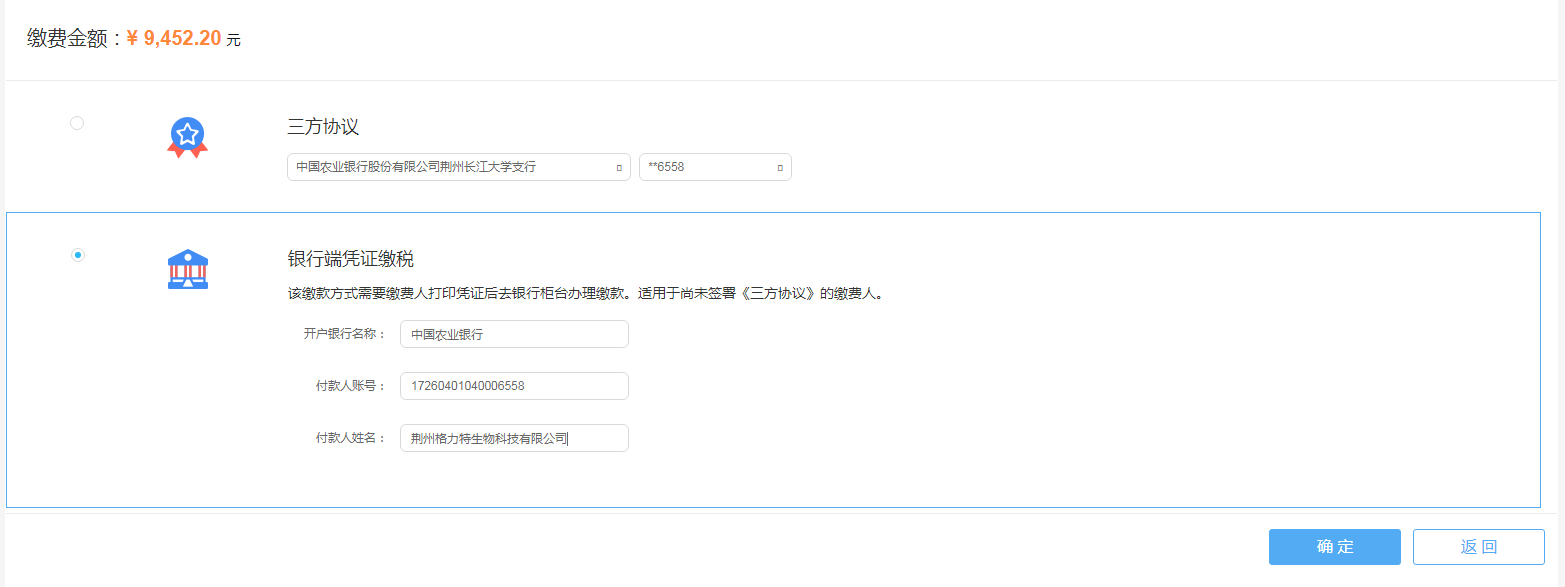Click the blue star ribbon badge icon

click(187, 138)
